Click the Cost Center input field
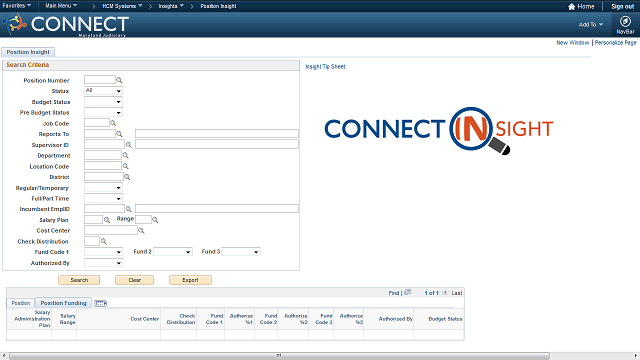This screenshot has height=360, width=640. (x=111, y=230)
